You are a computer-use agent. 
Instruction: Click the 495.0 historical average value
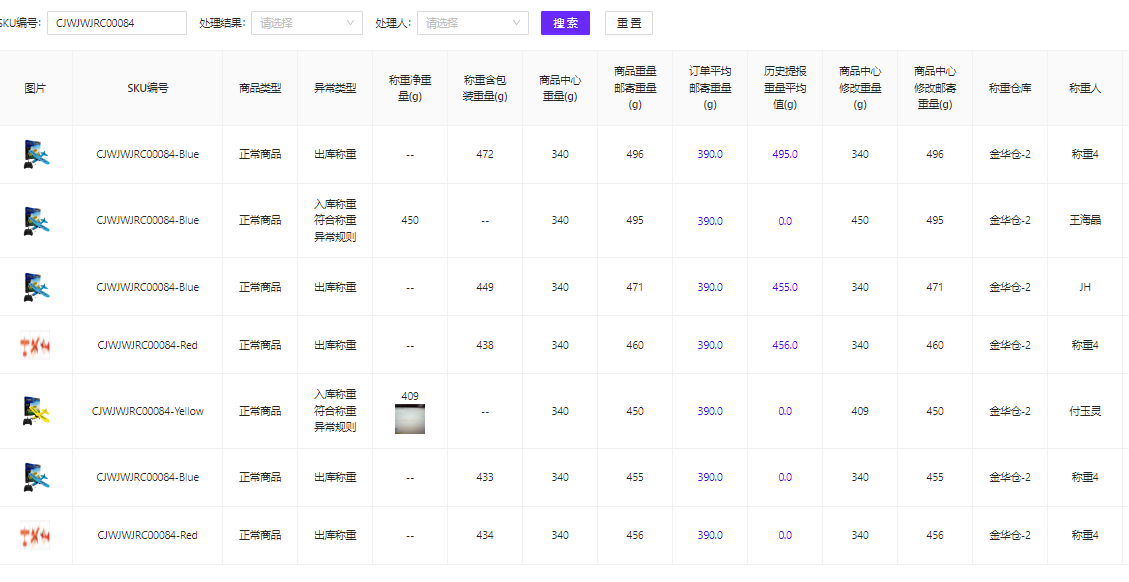click(x=785, y=154)
